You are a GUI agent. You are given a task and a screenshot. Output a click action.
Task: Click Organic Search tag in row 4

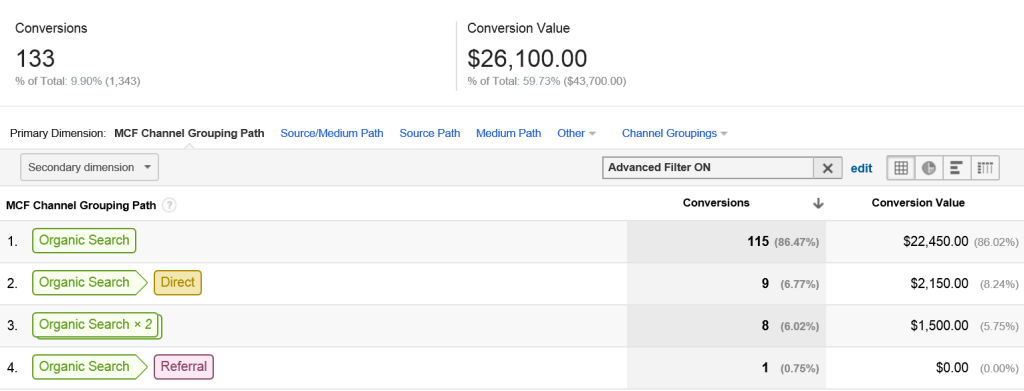(88, 367)
